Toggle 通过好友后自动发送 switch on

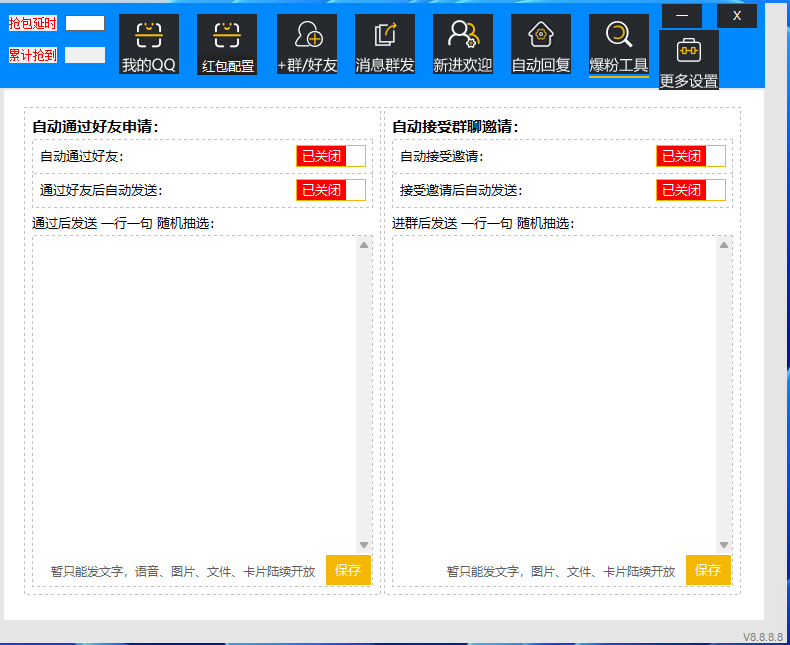(x=331, y=190)
